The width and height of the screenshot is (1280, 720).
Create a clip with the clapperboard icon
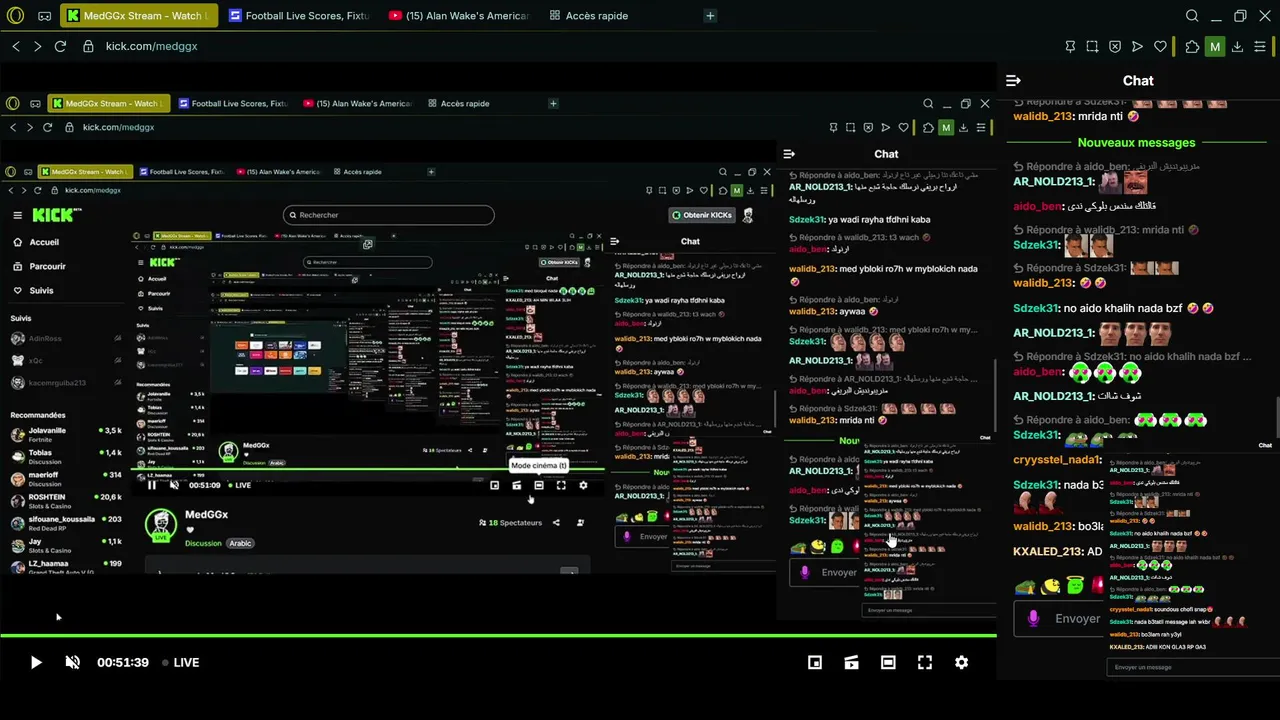[851, 662]
